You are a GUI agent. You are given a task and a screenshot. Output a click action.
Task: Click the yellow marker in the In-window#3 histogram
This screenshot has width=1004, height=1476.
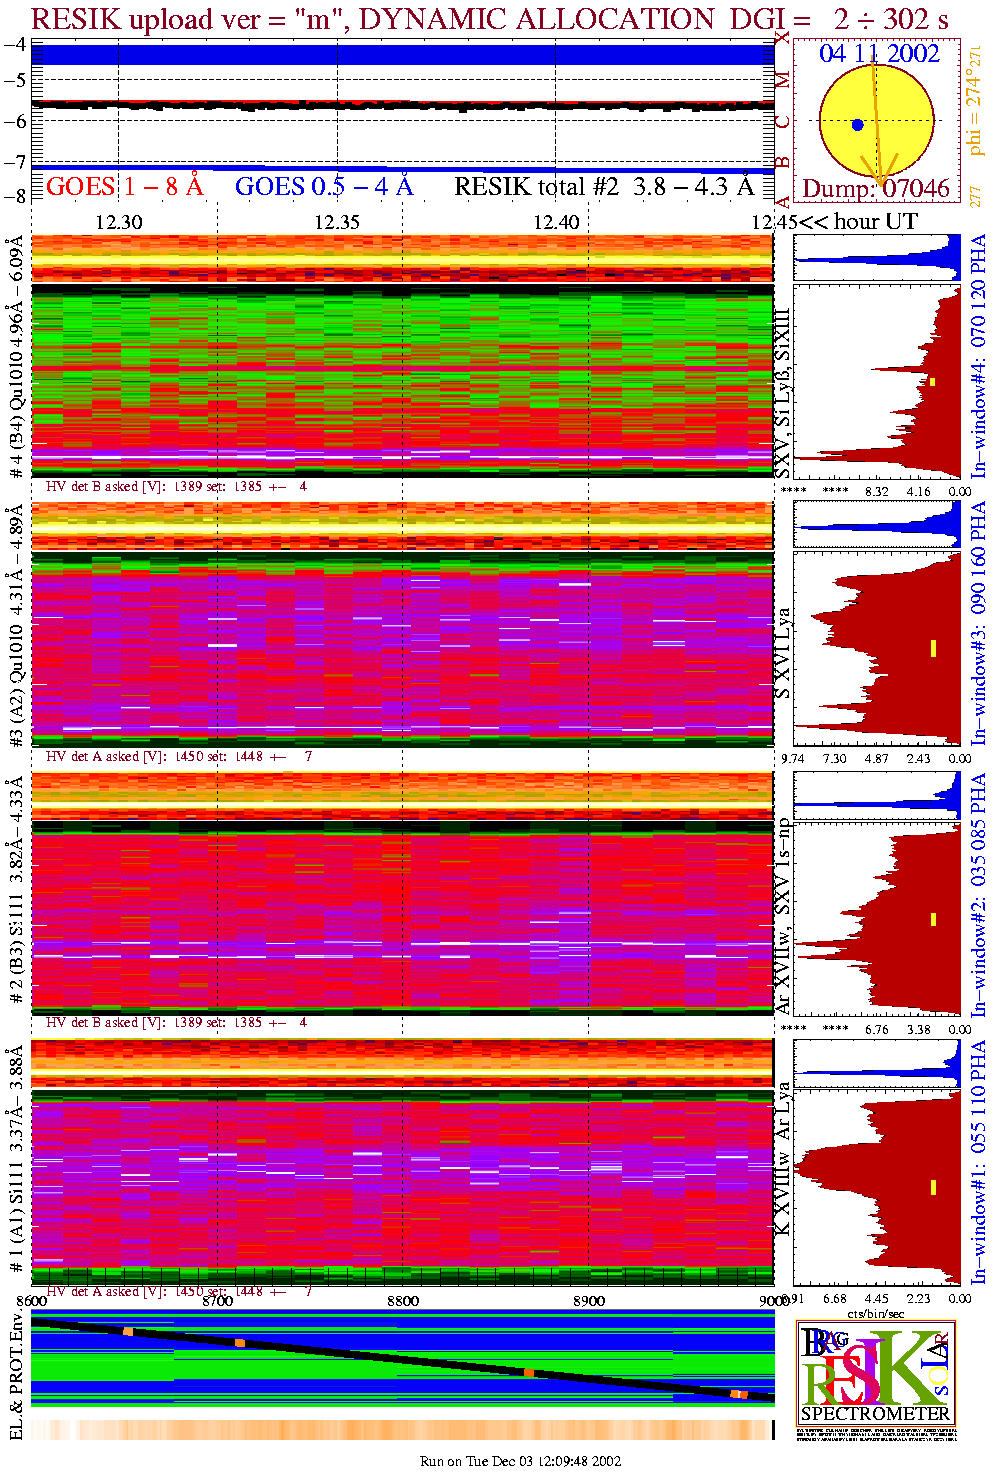tap(933, 648)
